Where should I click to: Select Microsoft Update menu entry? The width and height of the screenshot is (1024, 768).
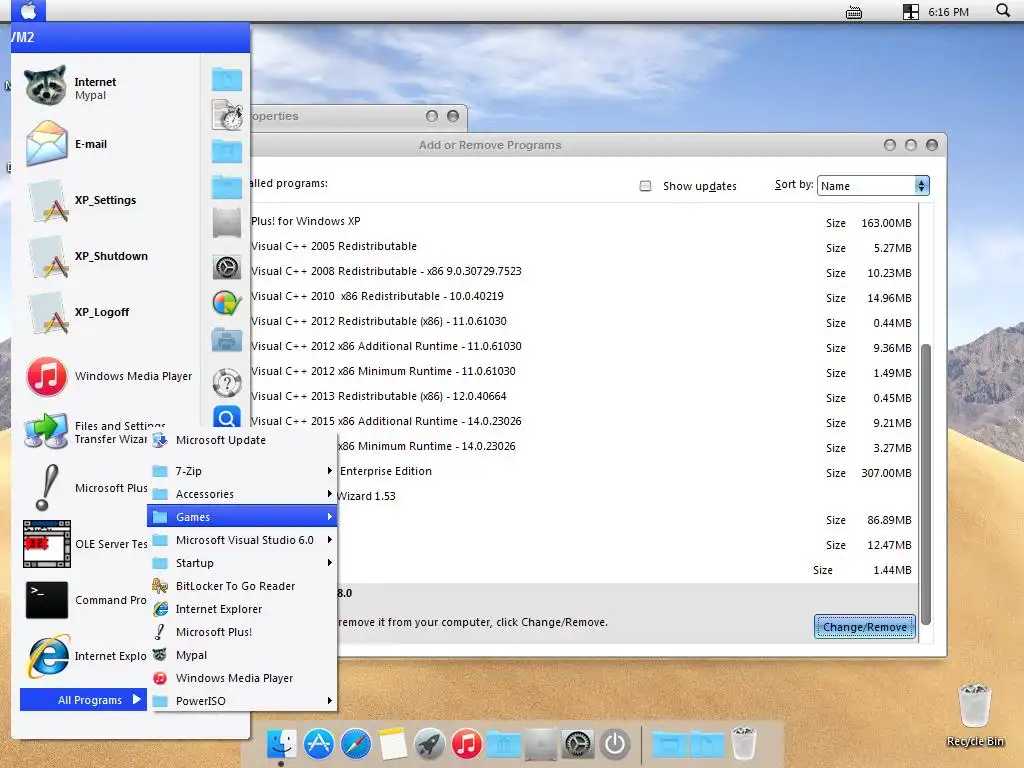[x=243, y=440]
